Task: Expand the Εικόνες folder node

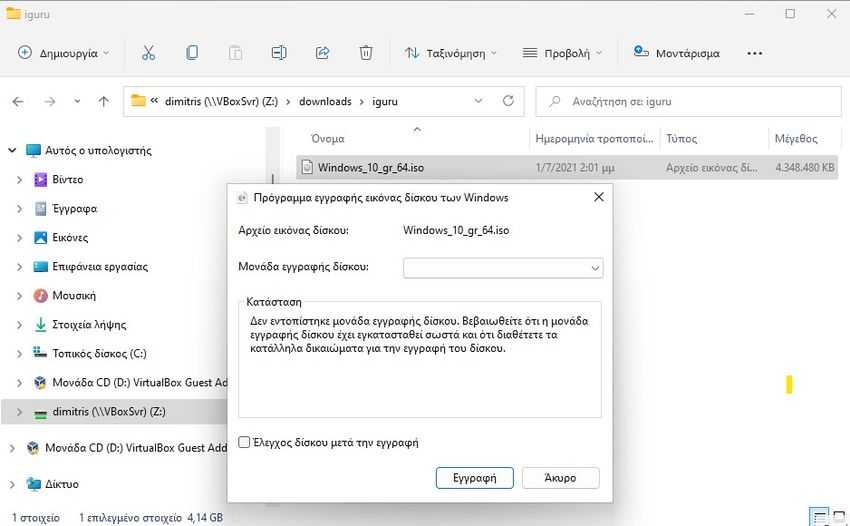Action: pyautogui.click(x=20, y=238)
